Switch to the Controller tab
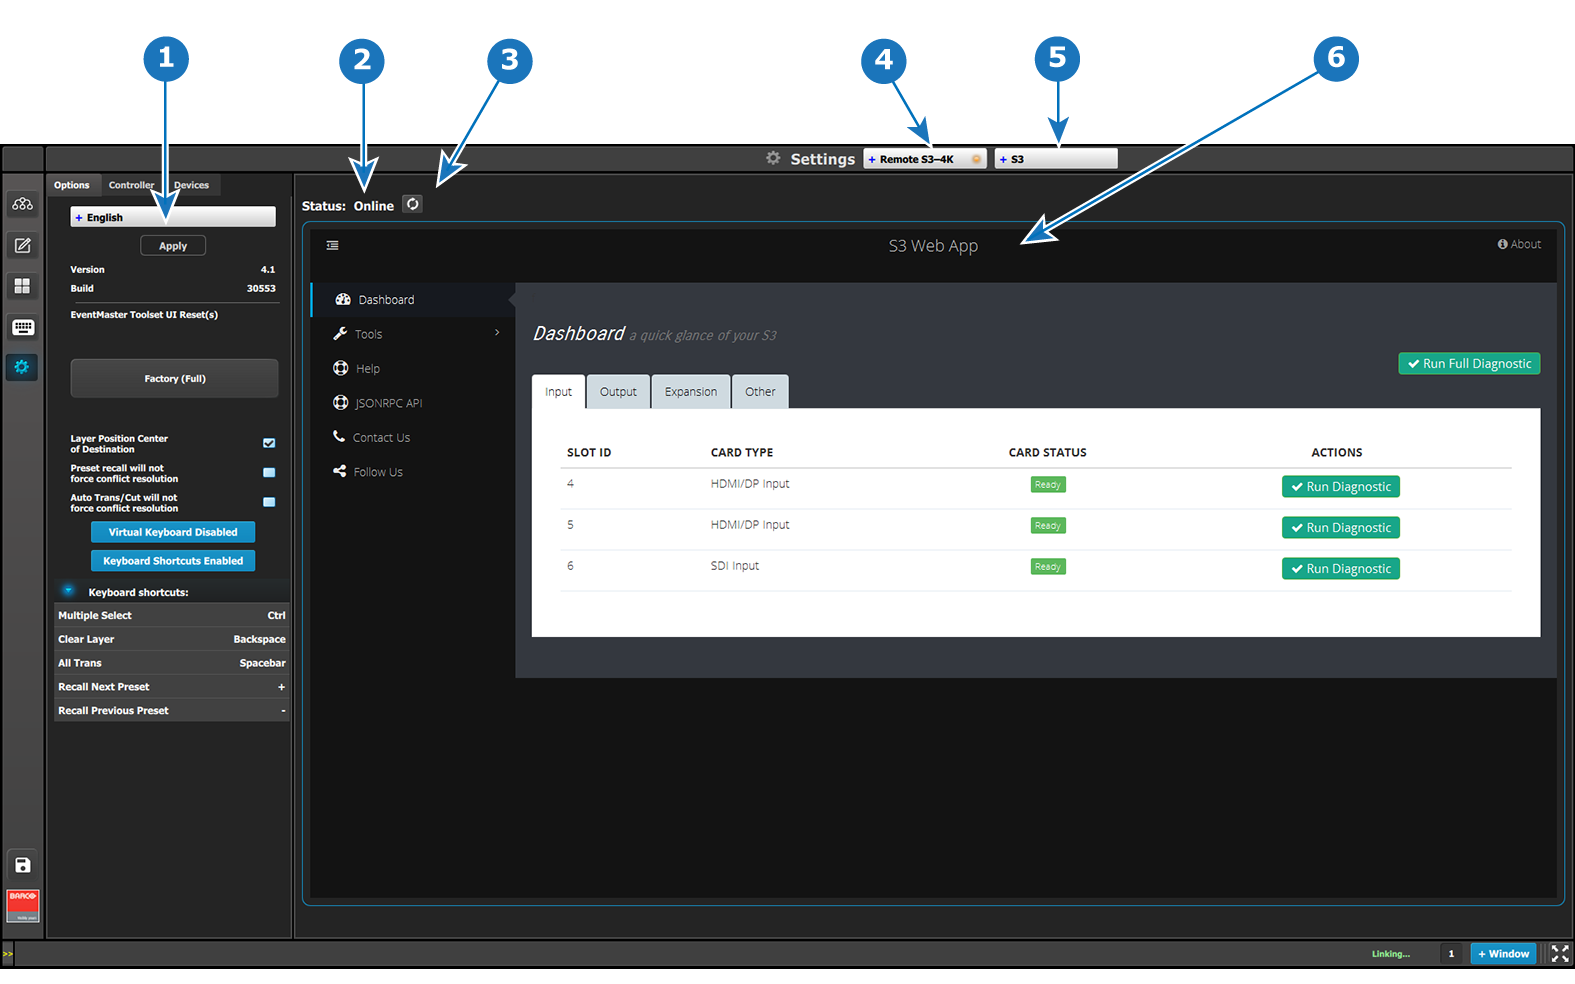Viewport: 1575px width, 984px height. 132,185
